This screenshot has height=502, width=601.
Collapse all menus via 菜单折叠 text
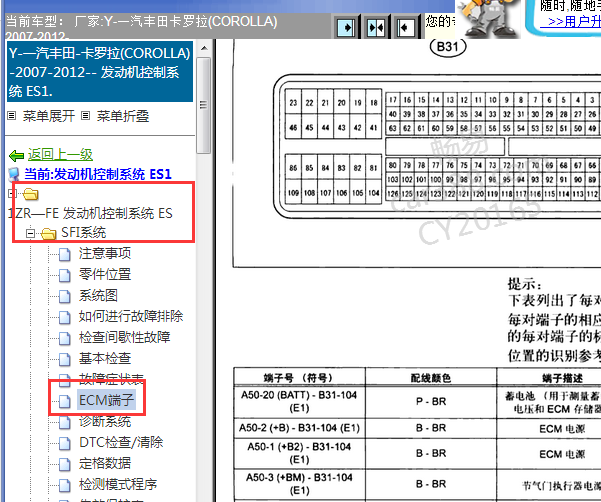[123, 116]
